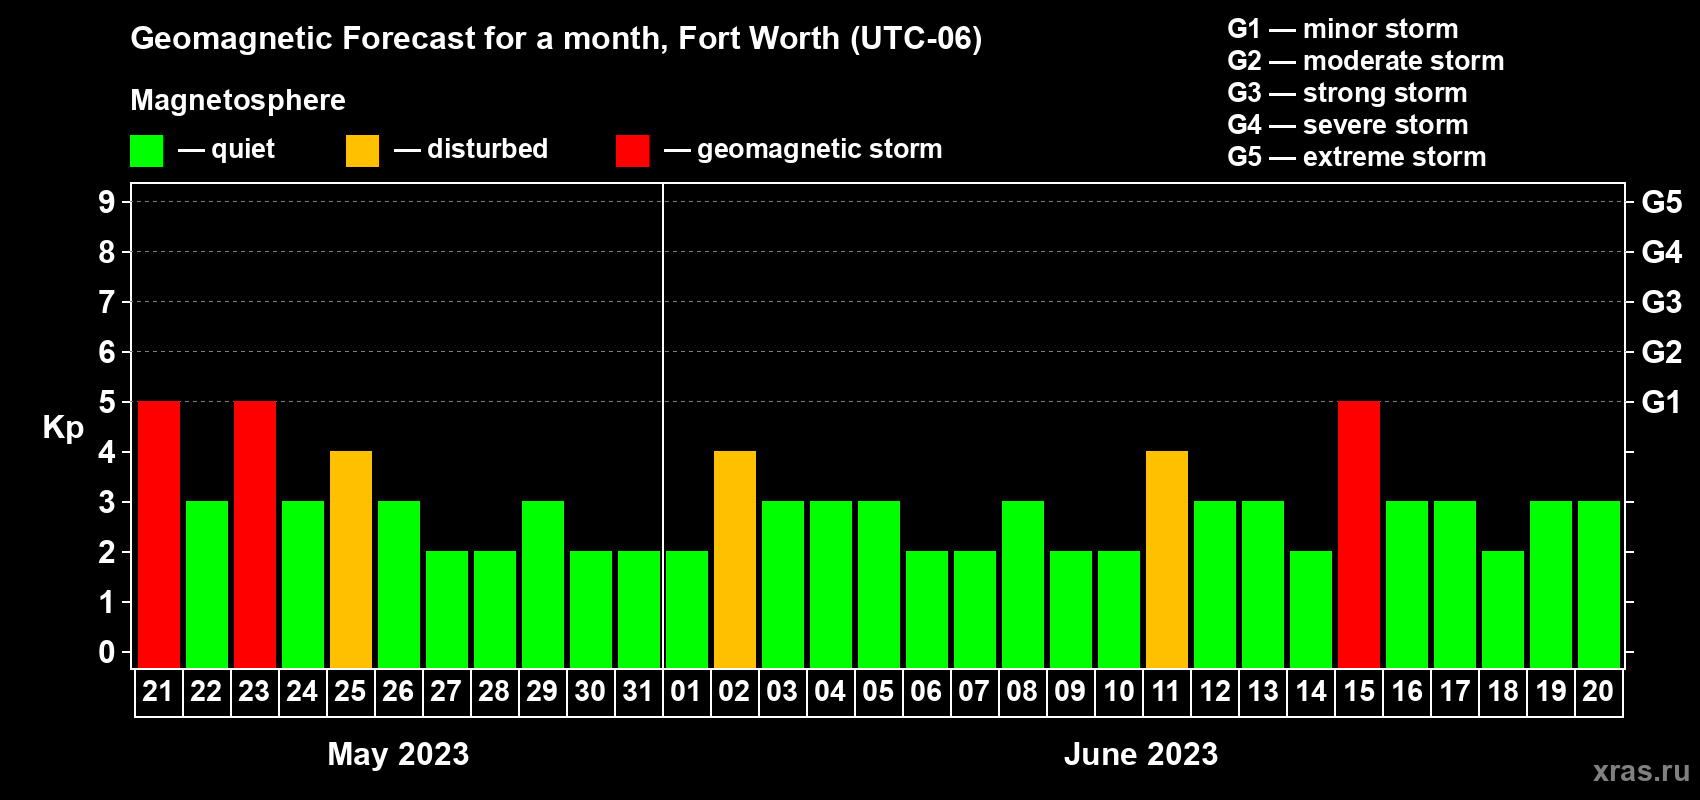
Task: Click the 'geomagnetic storm' legend label
Action: [x=820, y=149]
